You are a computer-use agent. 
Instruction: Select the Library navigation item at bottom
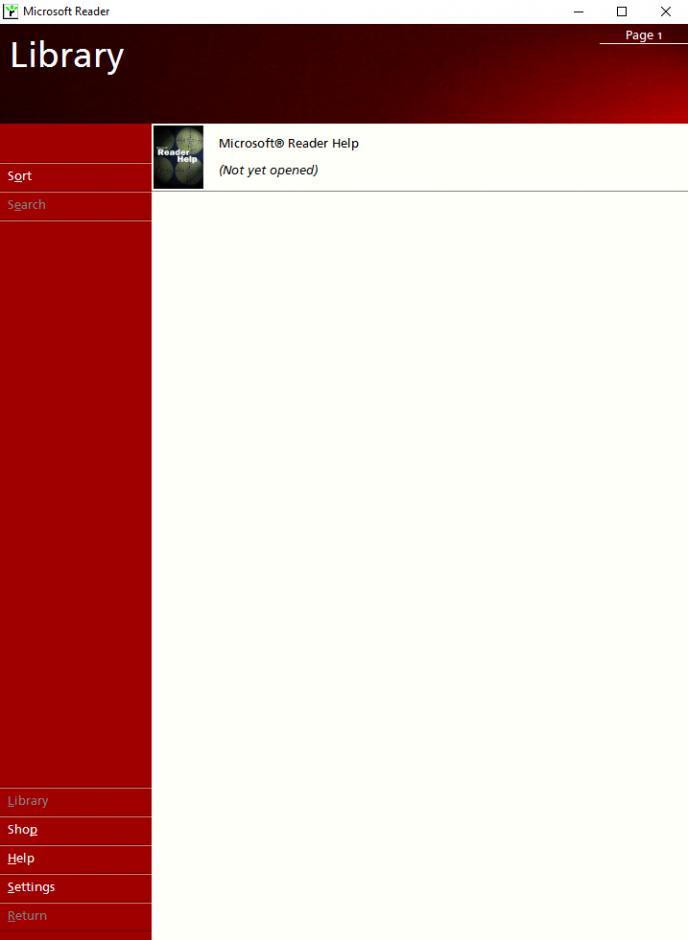pyautogui.click(x=28, y=801)
